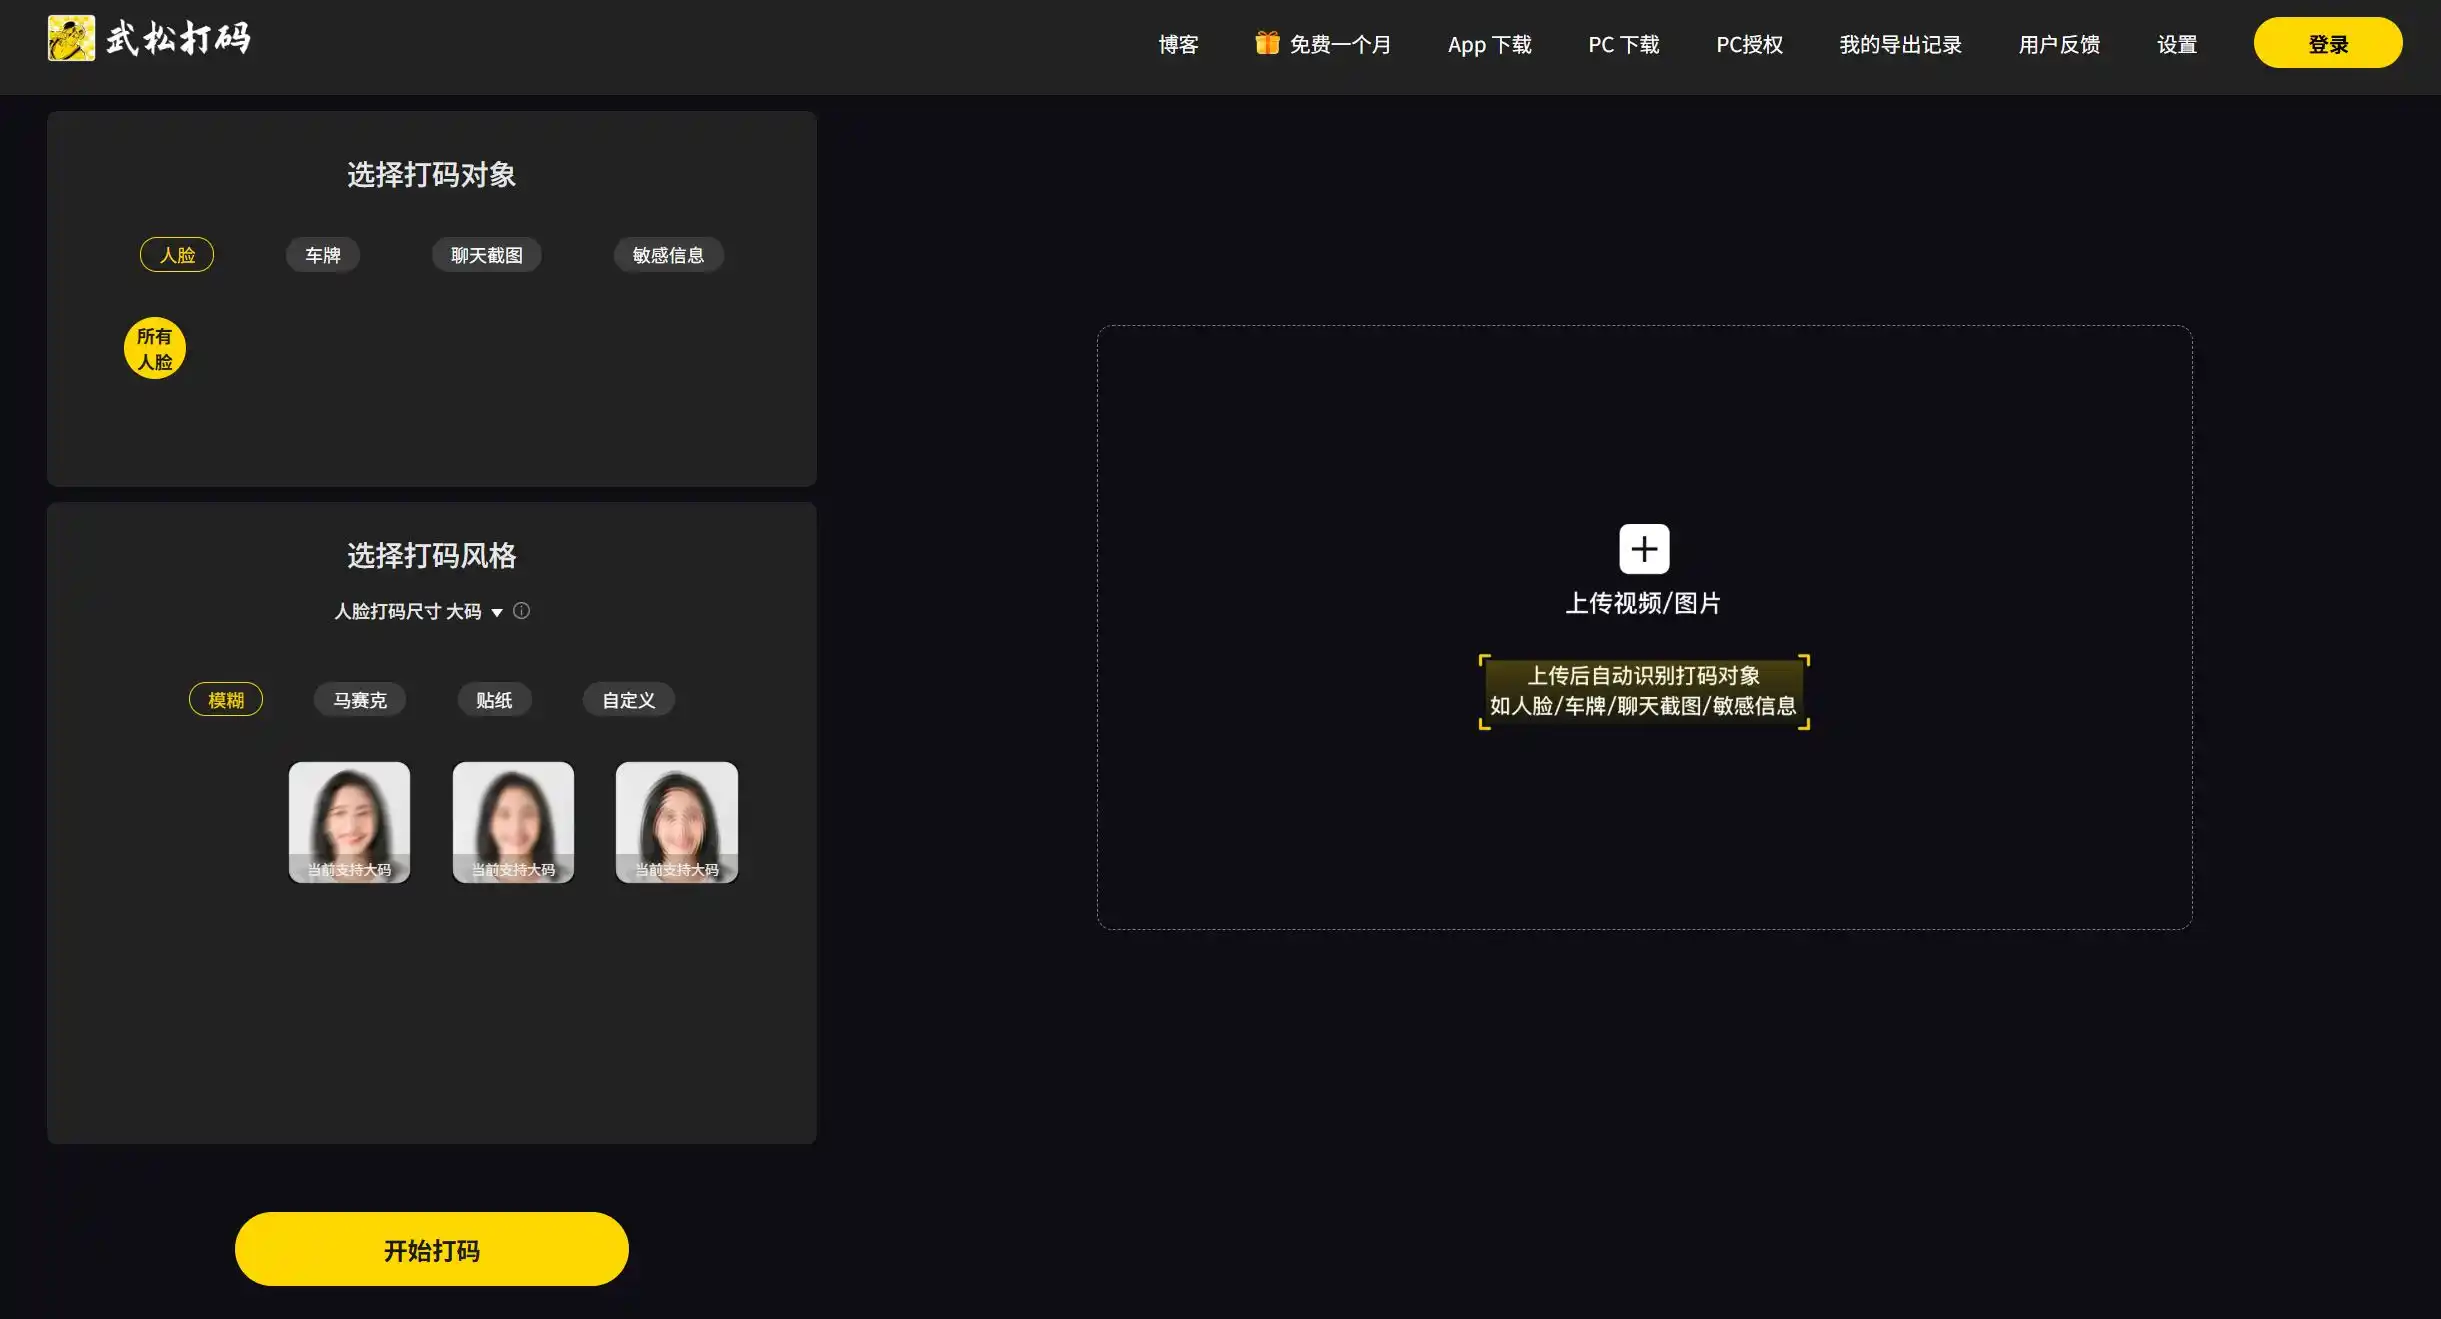Choose the 贴纸 style tab
Image resolution: width=2441 pixels, height=1319 pixels.
coord(494,700)
